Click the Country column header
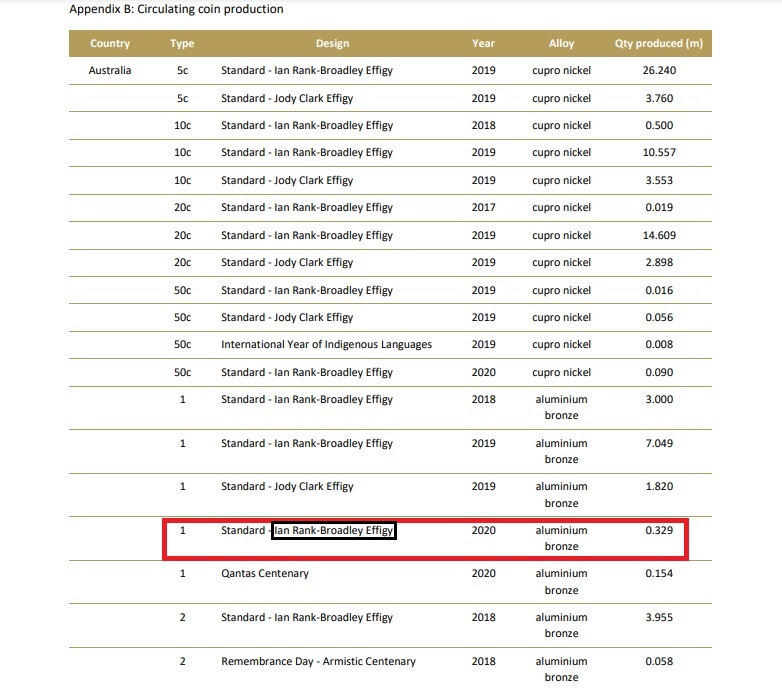Viewport: 782px width, 688px height. click(x=110, y=43)
